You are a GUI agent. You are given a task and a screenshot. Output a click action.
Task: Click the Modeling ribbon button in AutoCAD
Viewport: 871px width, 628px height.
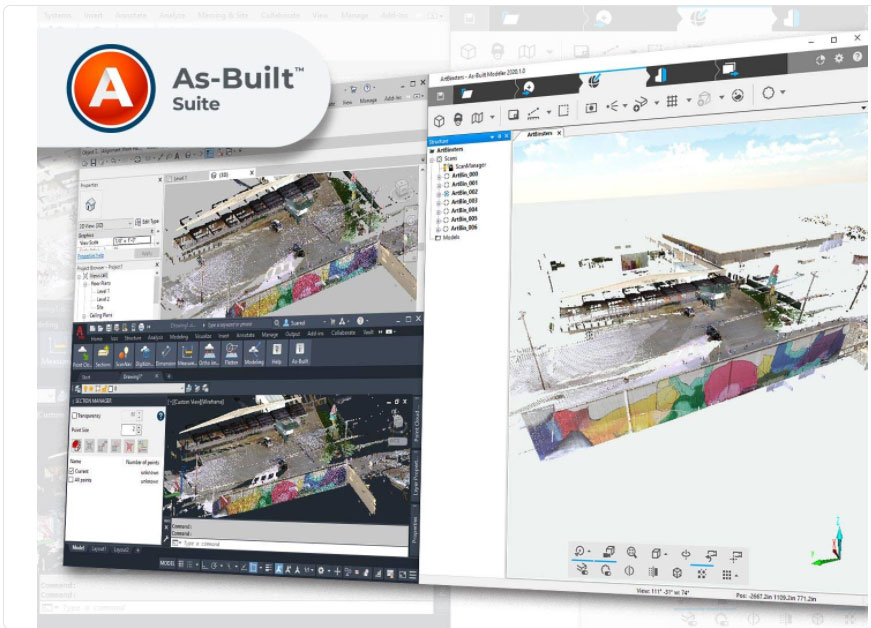pos(254,353)
